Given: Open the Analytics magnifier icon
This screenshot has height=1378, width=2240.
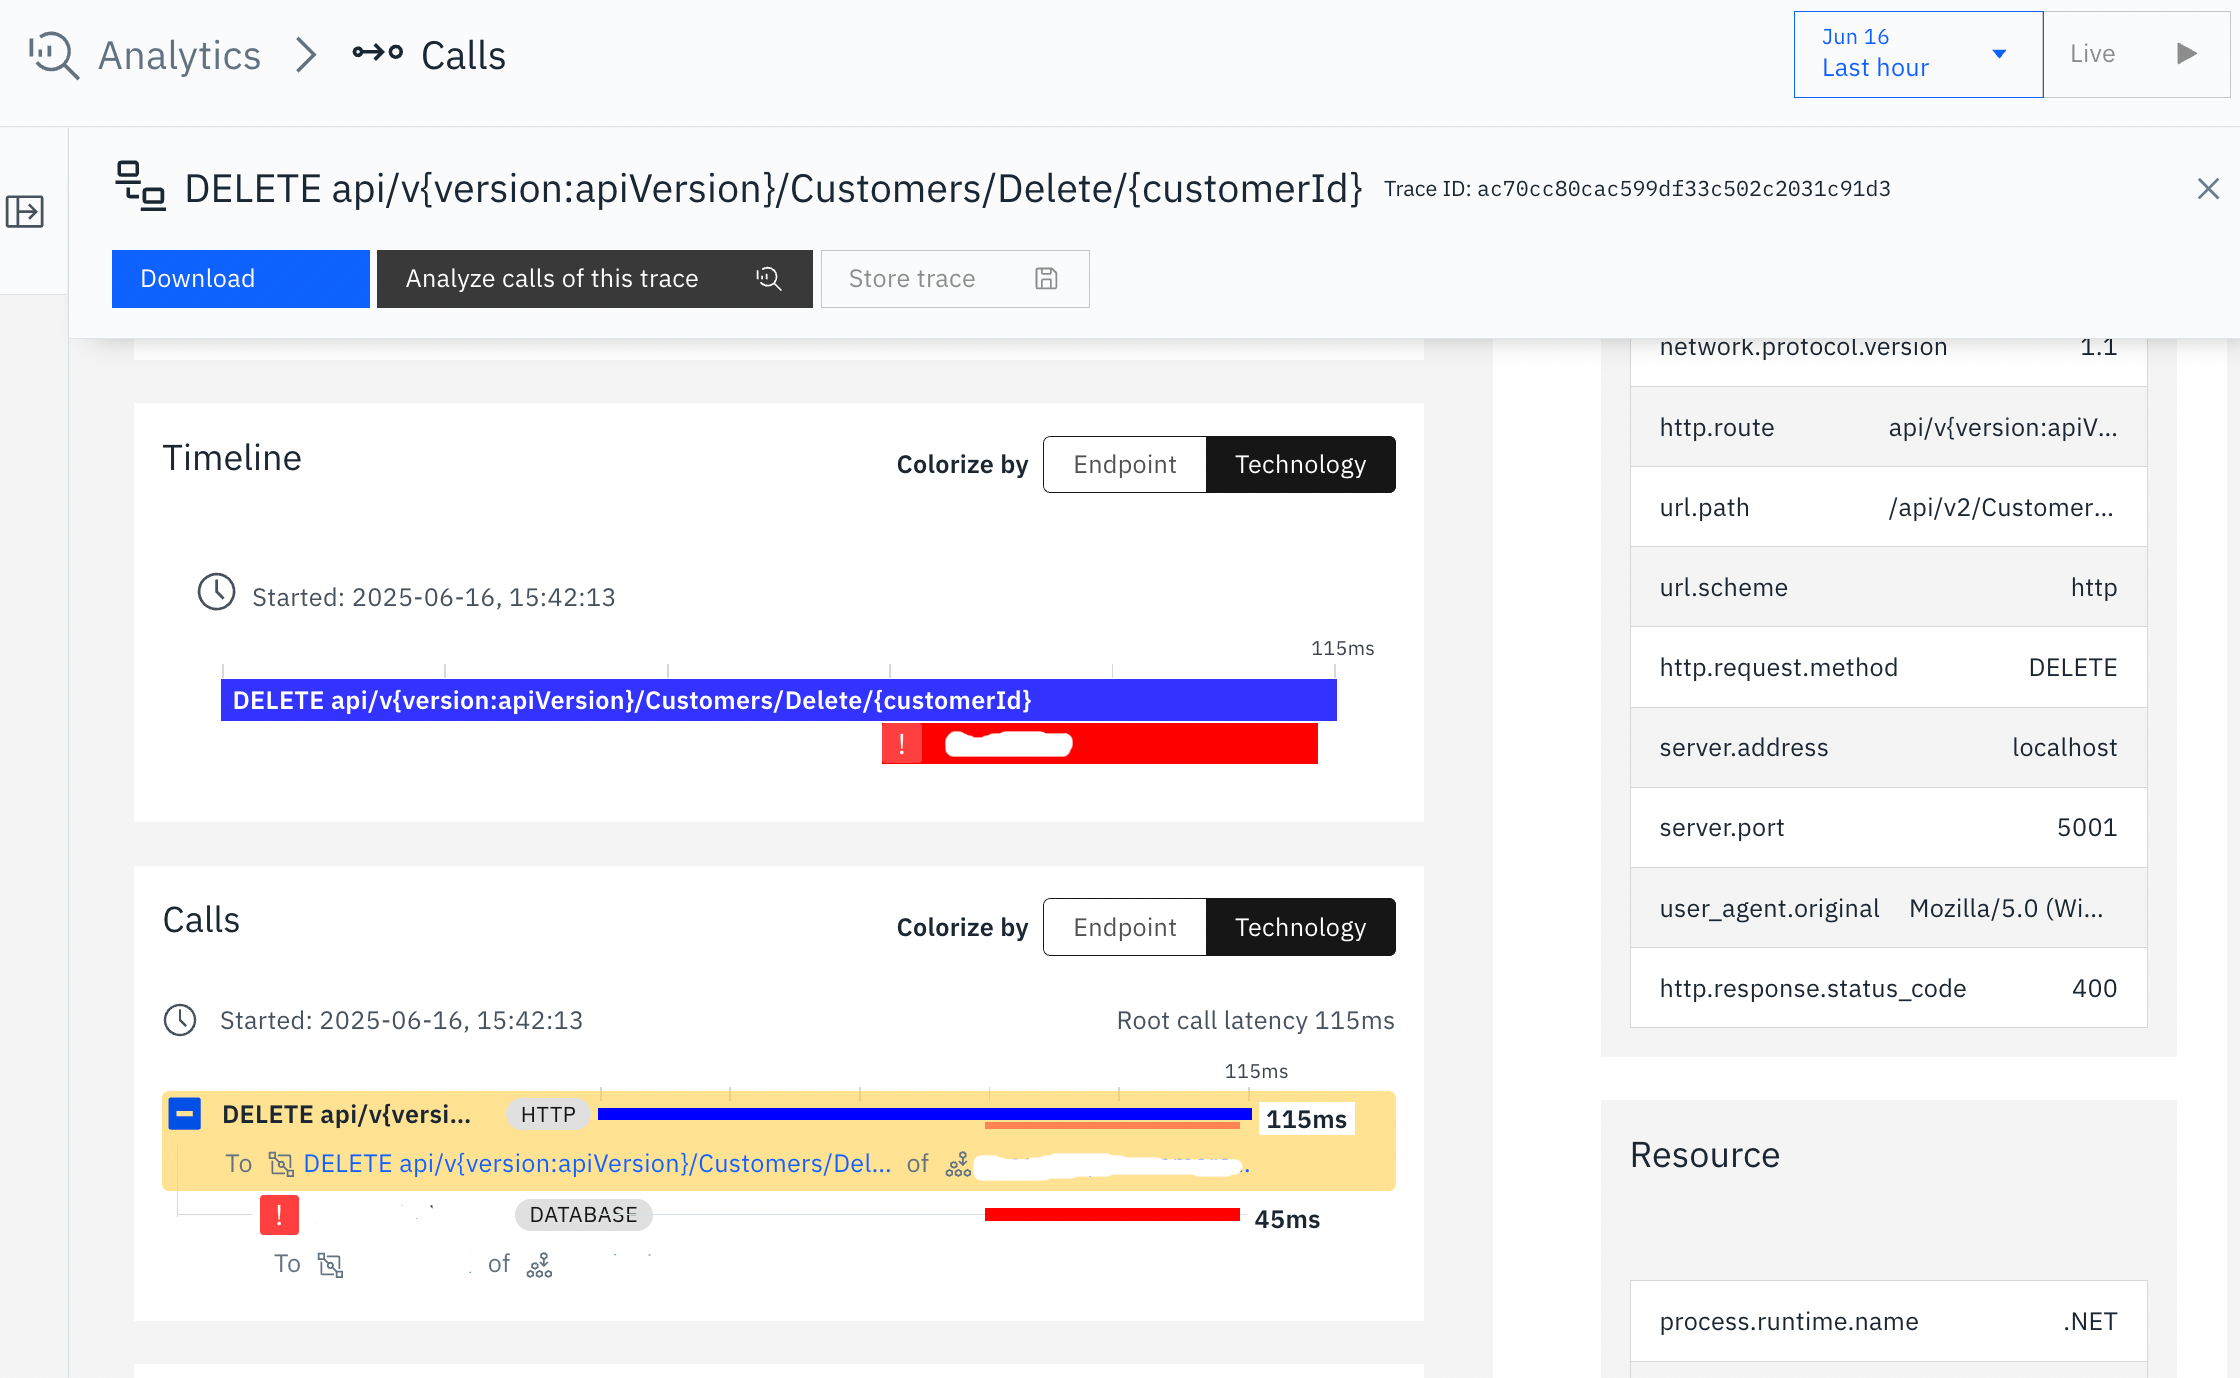Looking at the screenshot, I should 53,55.
